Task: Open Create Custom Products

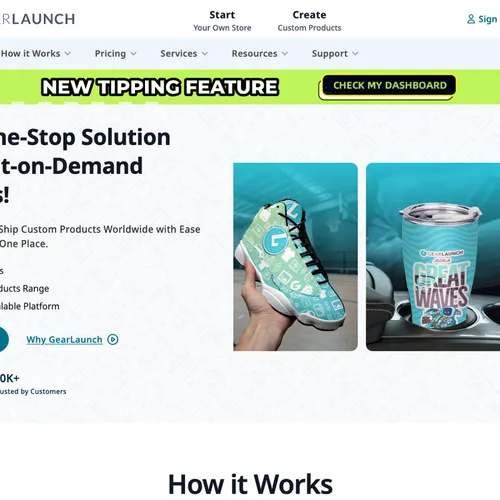Action: click(x=309, y=21)
